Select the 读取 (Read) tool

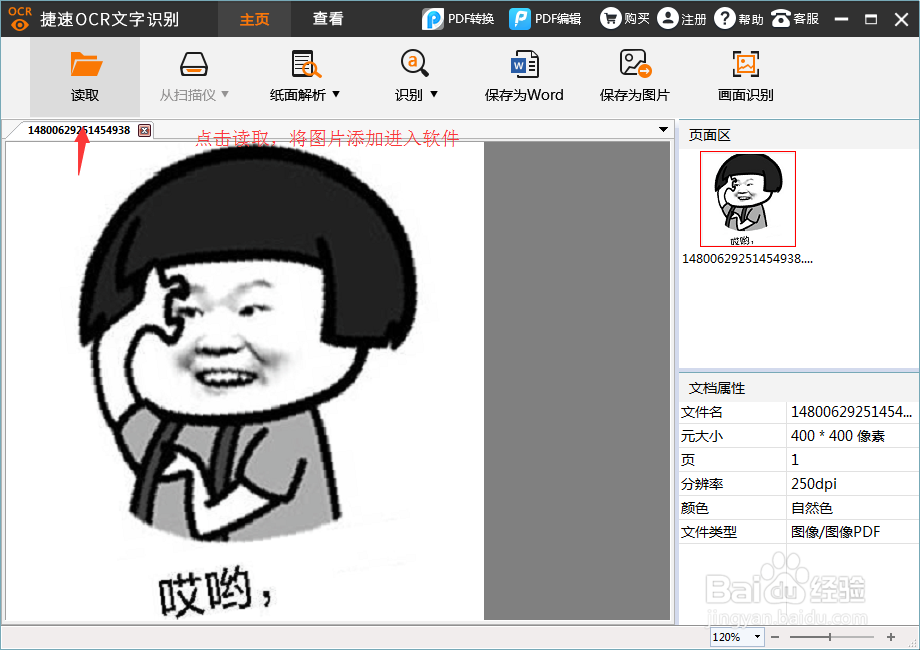85,75
